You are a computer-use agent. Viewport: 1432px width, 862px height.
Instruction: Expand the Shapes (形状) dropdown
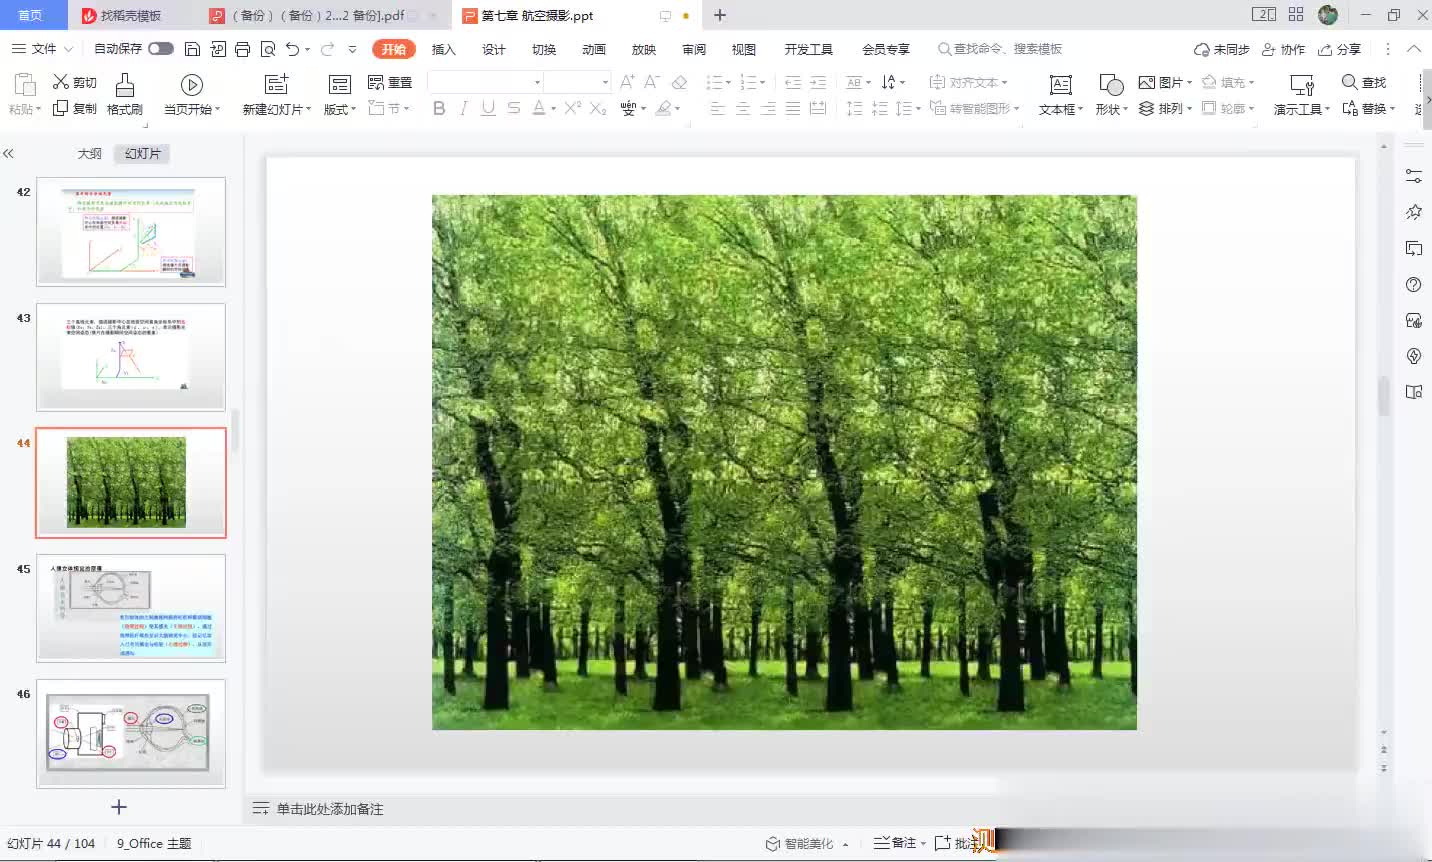pyautogui.click(x=1111, y=109)
